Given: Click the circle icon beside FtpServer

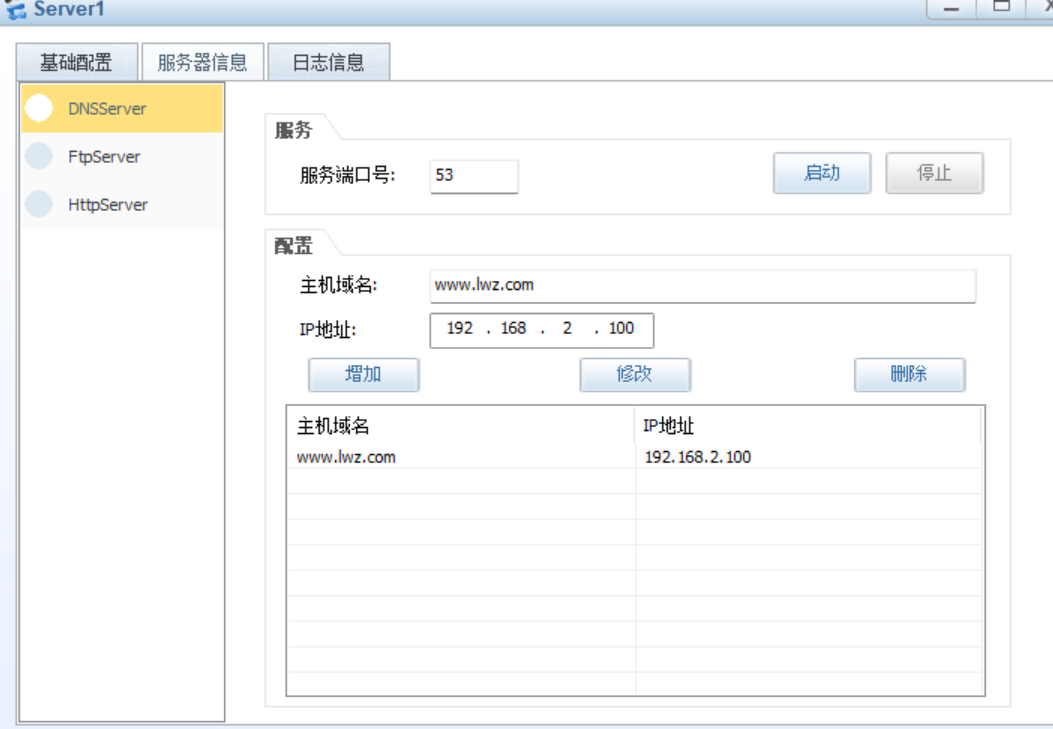Looking at the screenshot, I should click(x=39, y=156).
